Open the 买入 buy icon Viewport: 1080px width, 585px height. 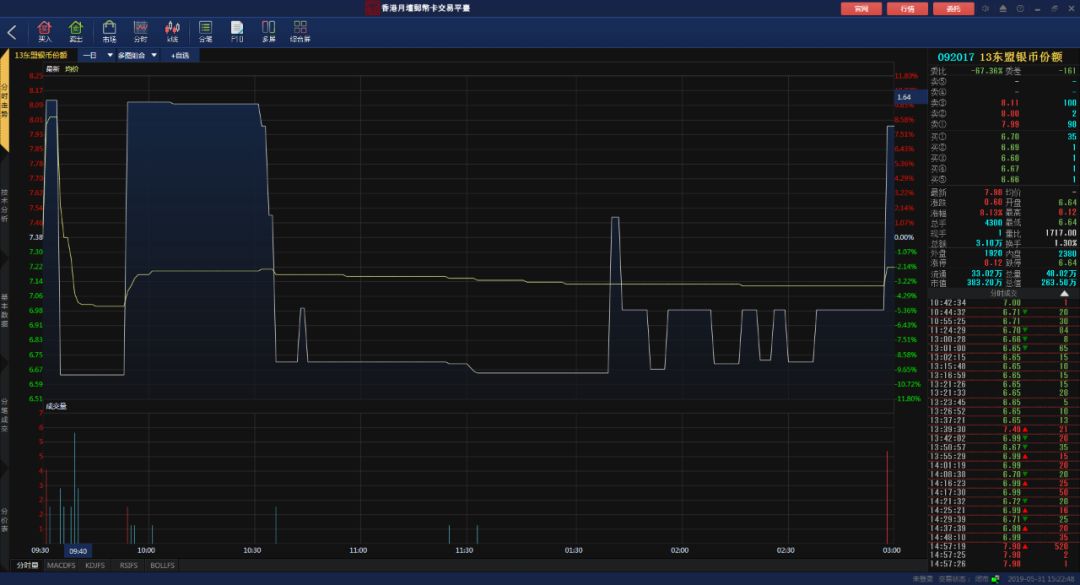(45, 31)
